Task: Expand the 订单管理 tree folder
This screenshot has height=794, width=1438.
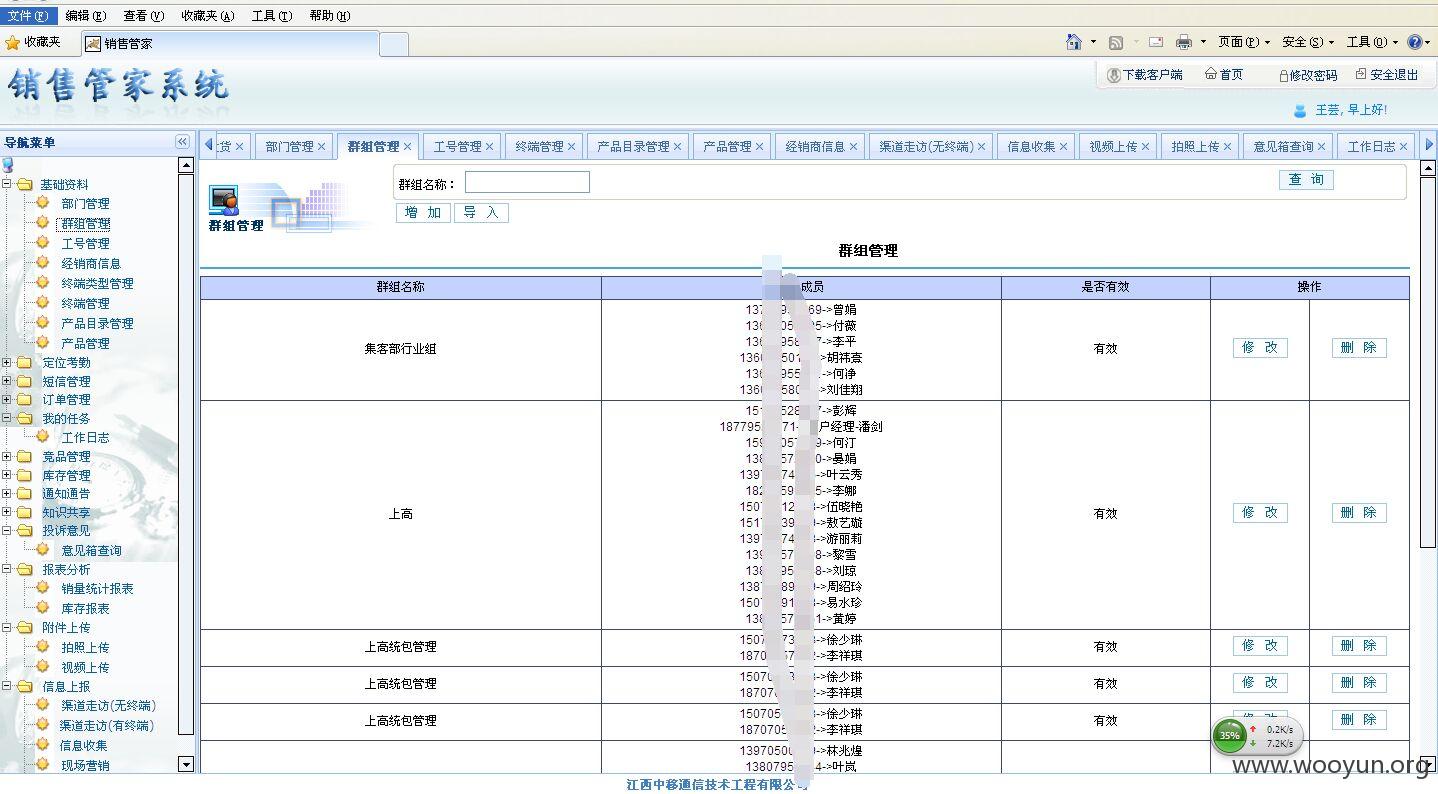Action: [7, 400]
